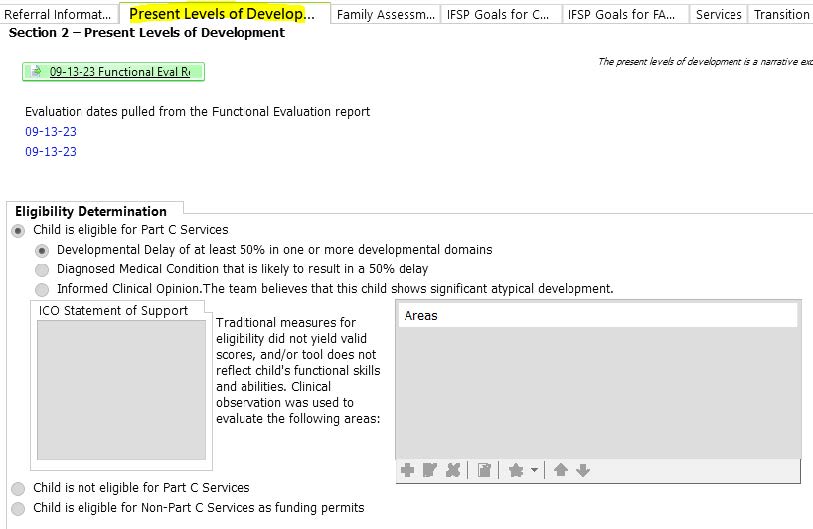Click the move up arrow icon
813x529 pixels.
[x=561, y=470]
